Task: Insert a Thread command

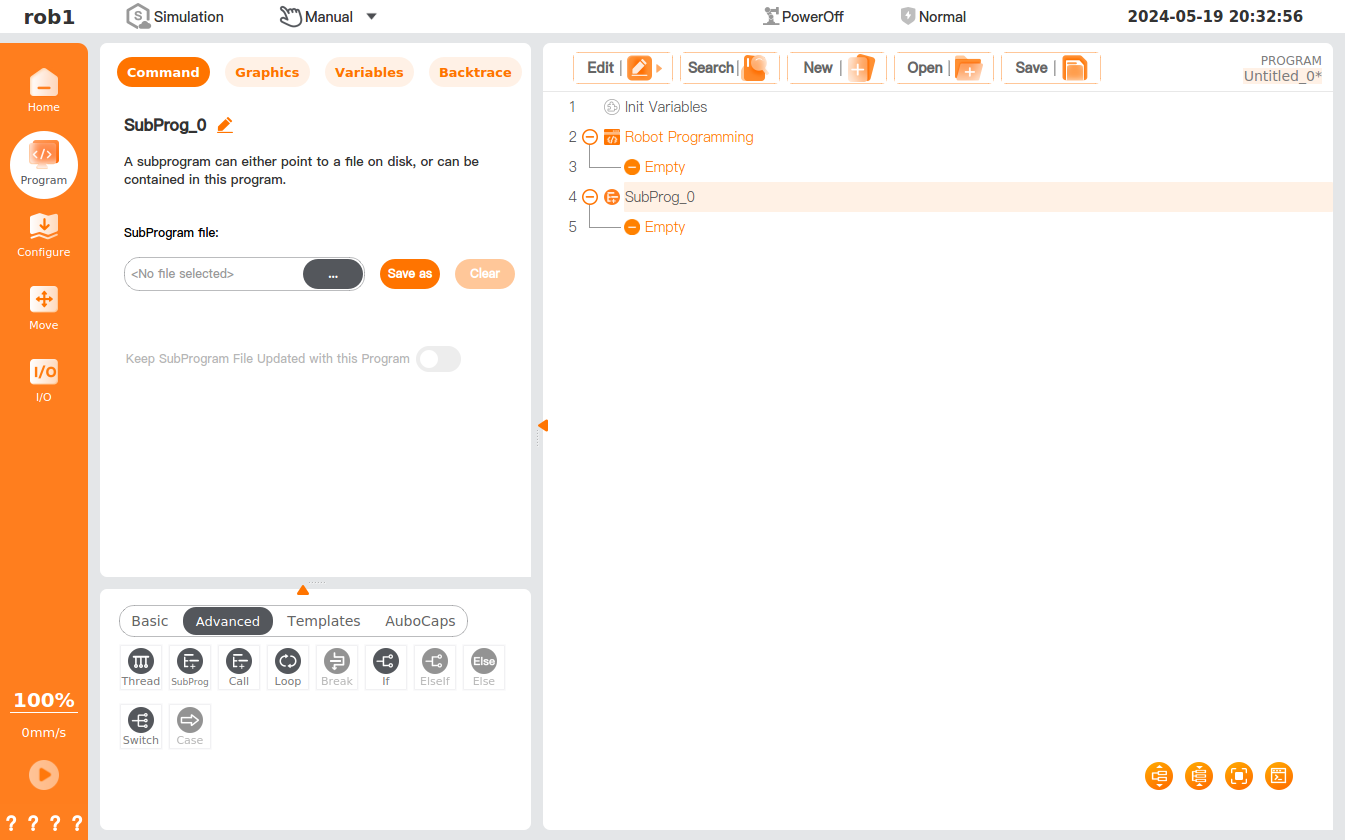Action: pos(141,667)
